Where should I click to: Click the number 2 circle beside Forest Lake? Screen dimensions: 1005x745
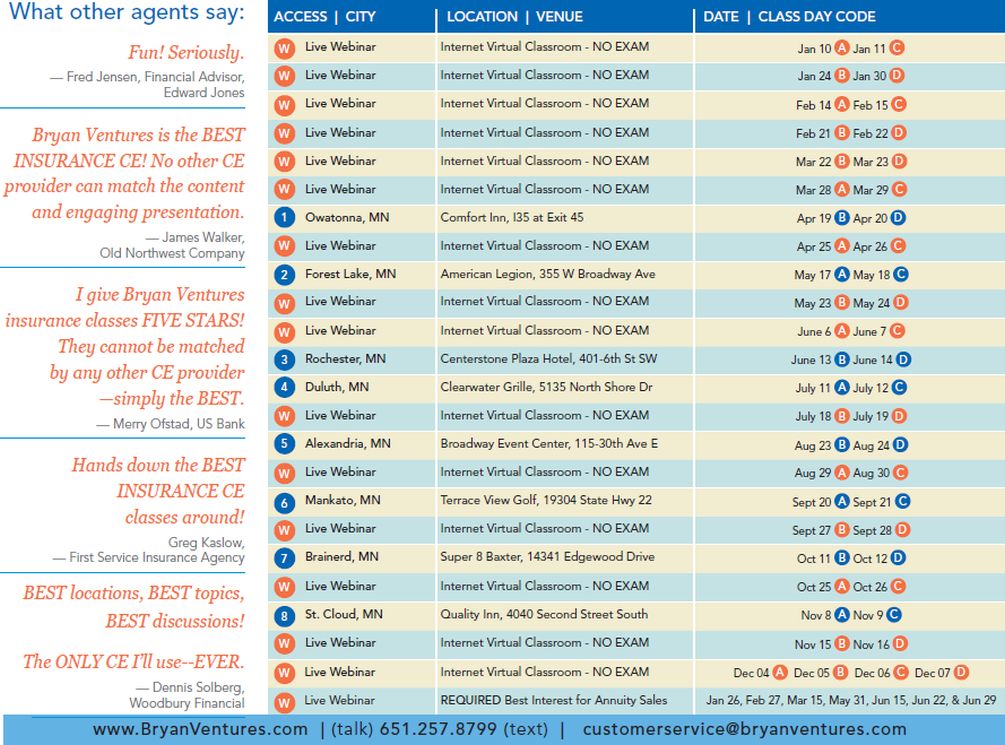pos(284,275)
